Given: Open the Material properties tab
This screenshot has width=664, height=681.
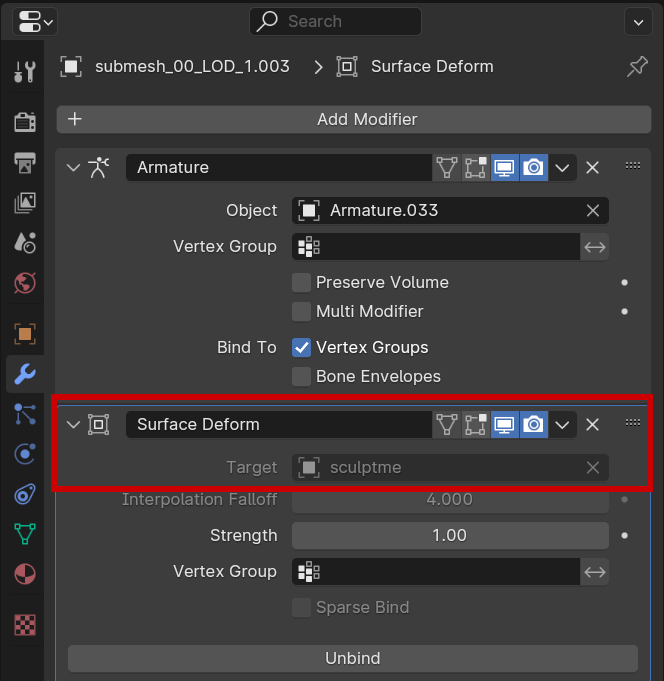Looking at the screenshot, I should click(25, 575).
